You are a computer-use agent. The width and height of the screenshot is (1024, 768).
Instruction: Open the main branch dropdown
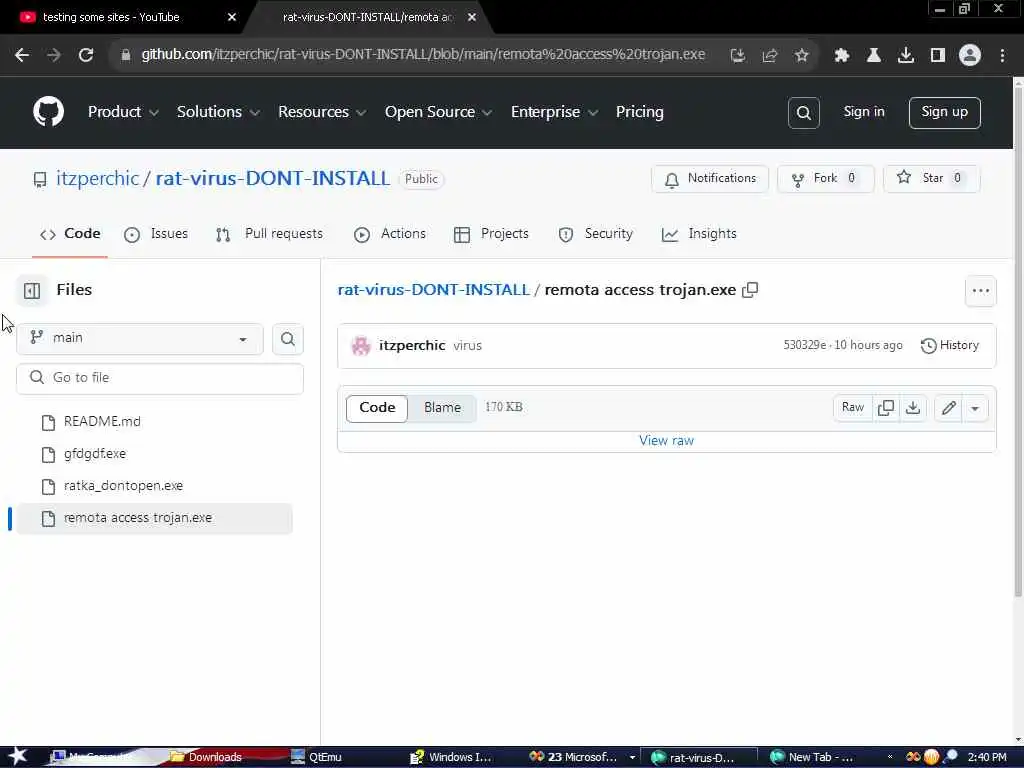(140, 338)
